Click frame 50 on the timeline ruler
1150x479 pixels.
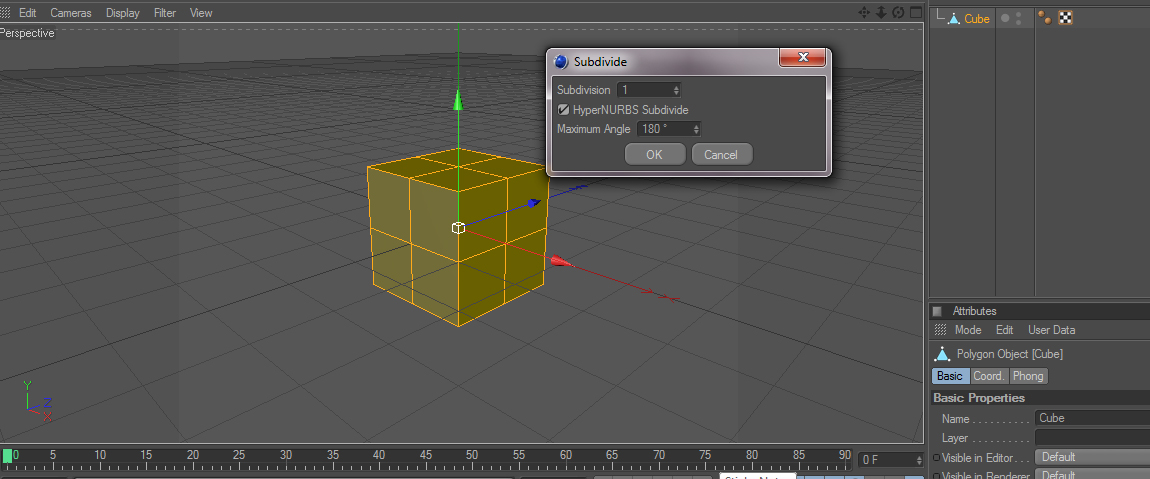[x=472, y=455]
